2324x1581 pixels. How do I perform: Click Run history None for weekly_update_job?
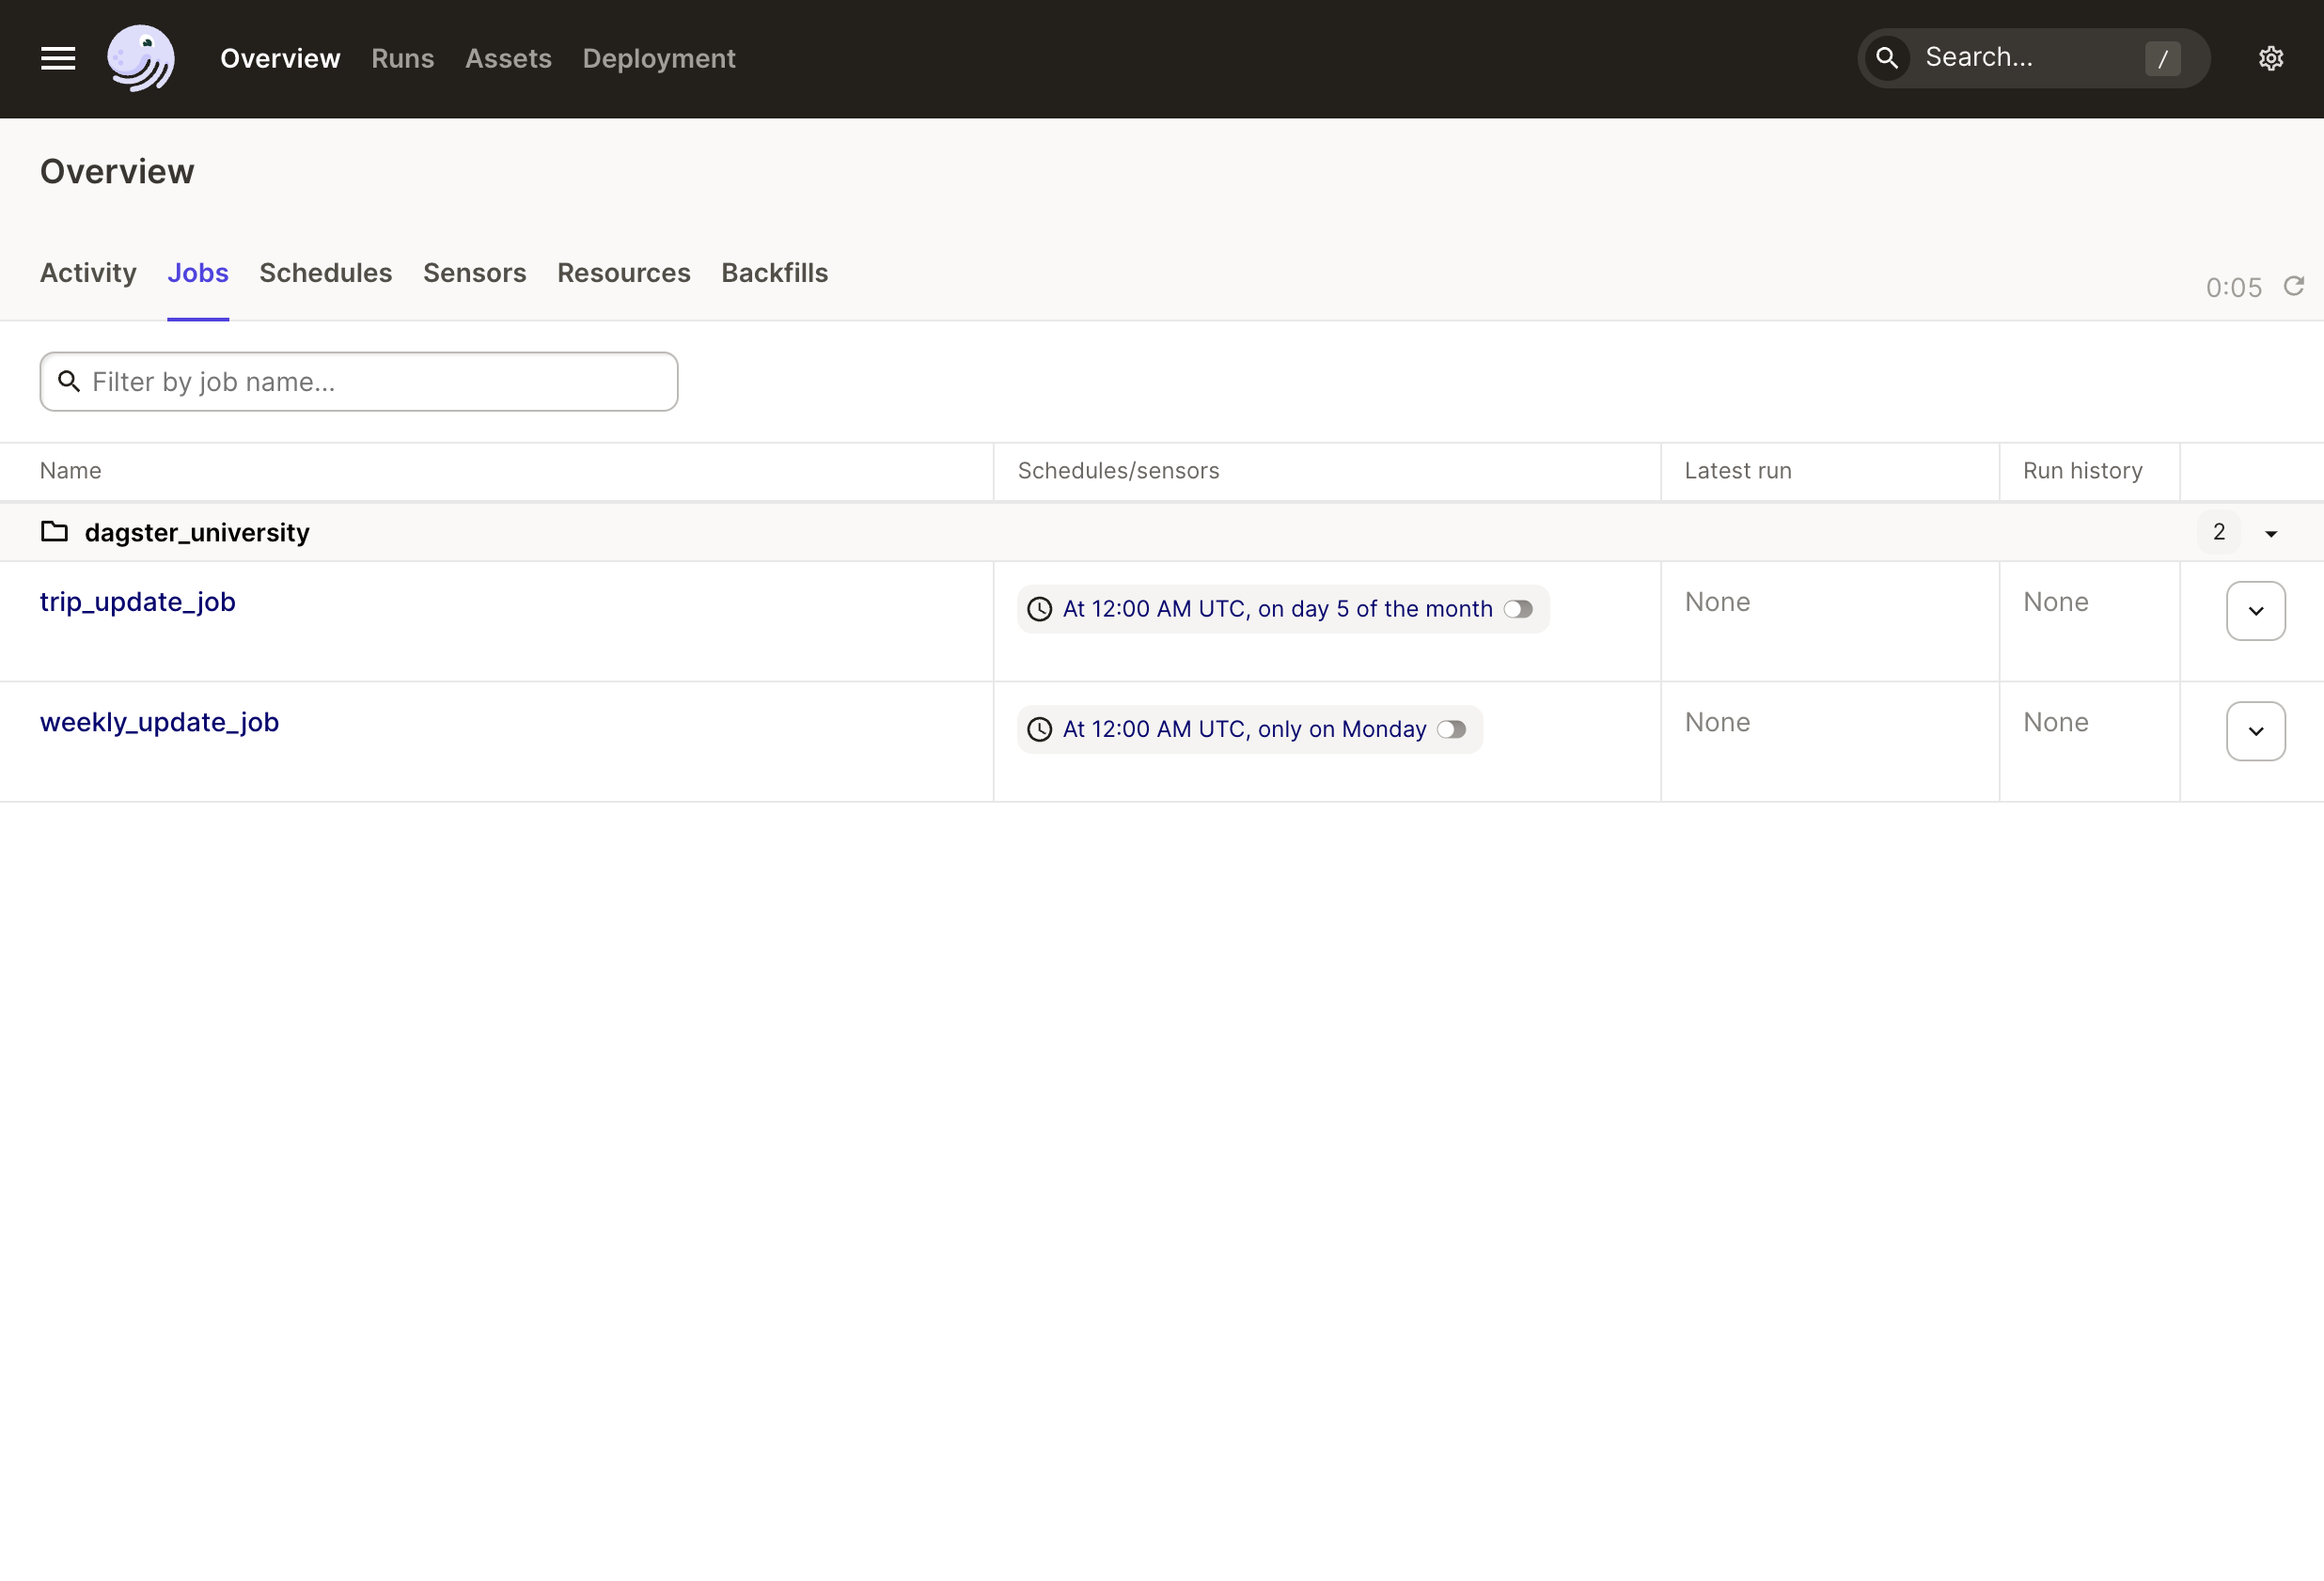[2055, 722]
